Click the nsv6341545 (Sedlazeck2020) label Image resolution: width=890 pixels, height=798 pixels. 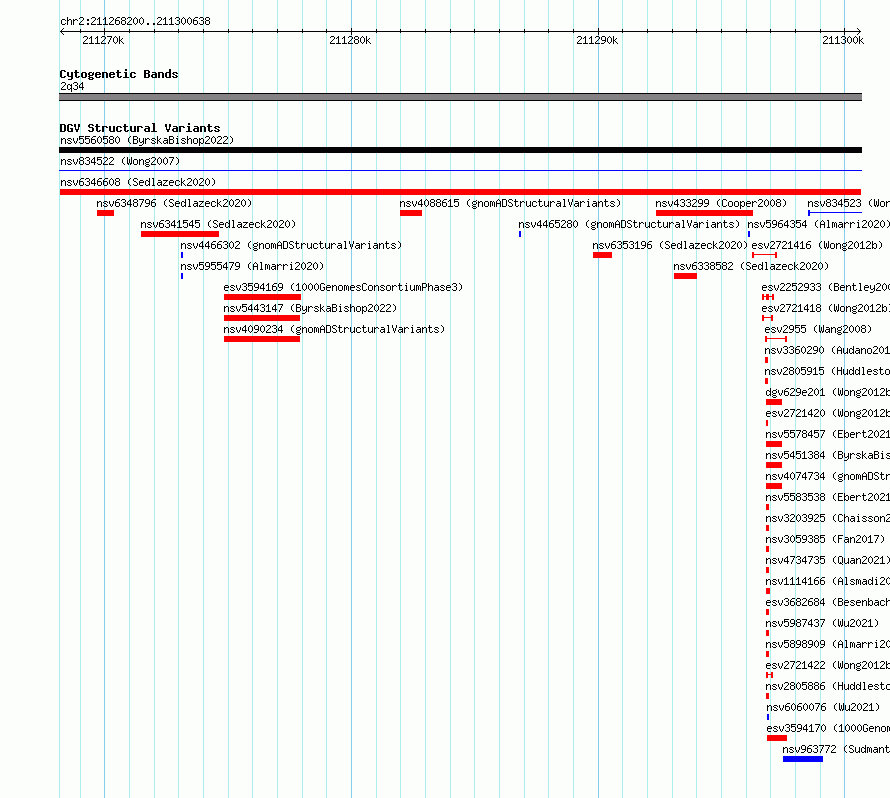point(218,224)
